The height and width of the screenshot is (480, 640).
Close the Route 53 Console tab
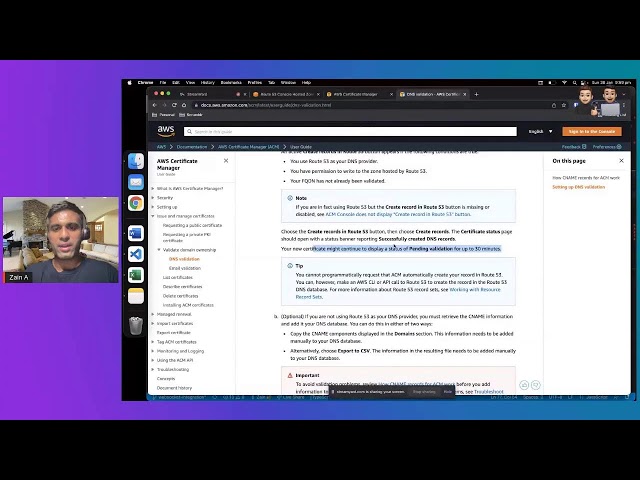[x=318, y=94]
